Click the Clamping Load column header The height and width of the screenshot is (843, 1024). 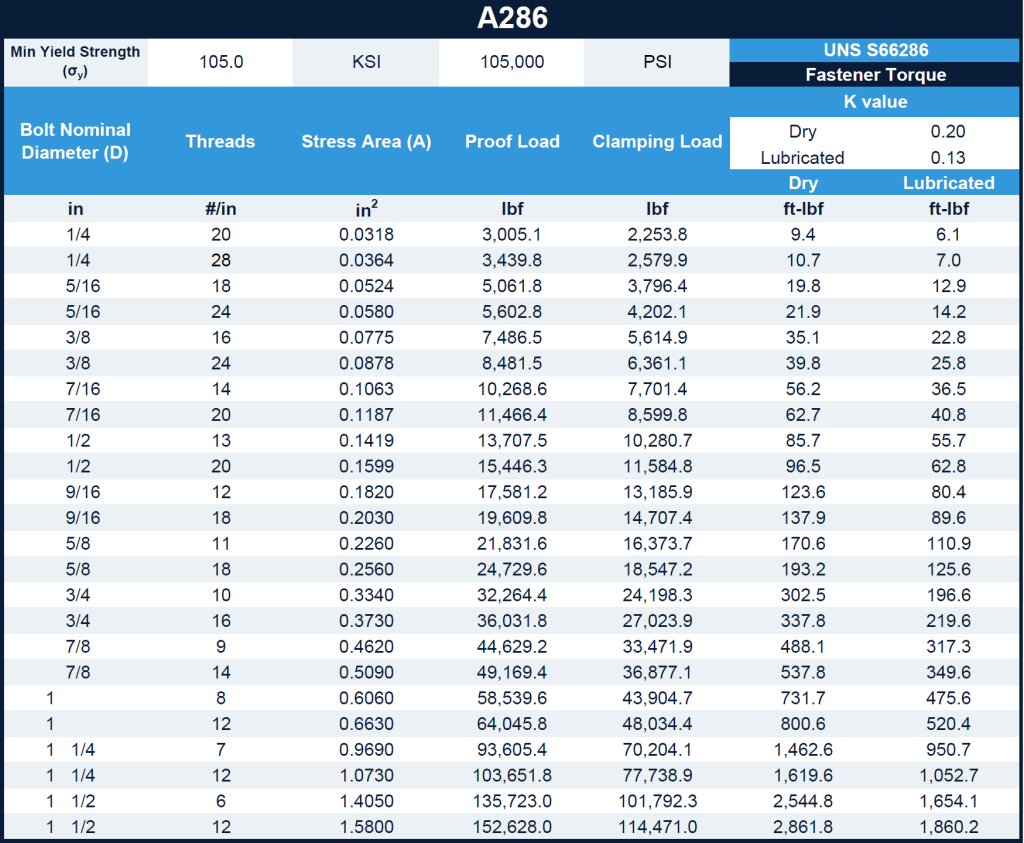coord(657,141)
